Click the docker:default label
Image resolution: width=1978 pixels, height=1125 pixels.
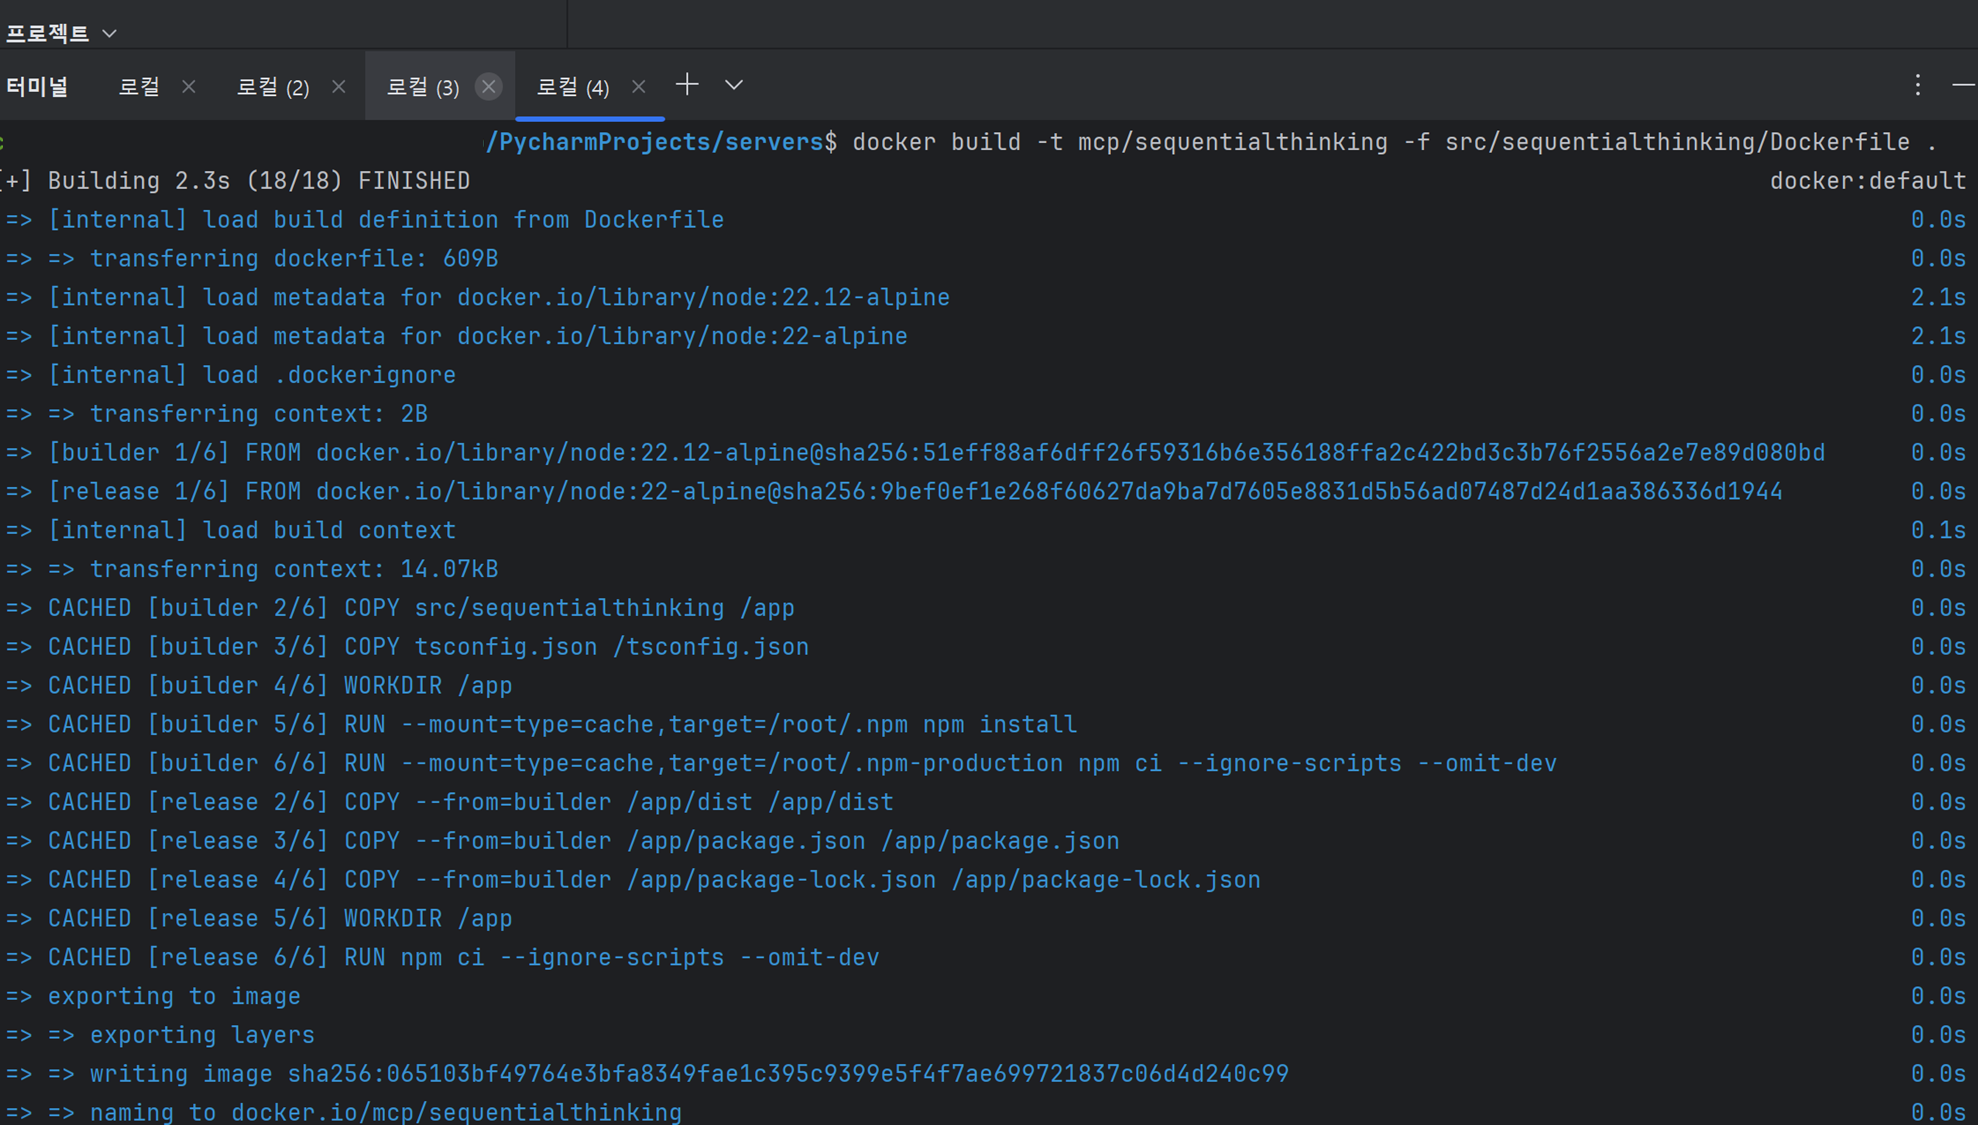1867,181
